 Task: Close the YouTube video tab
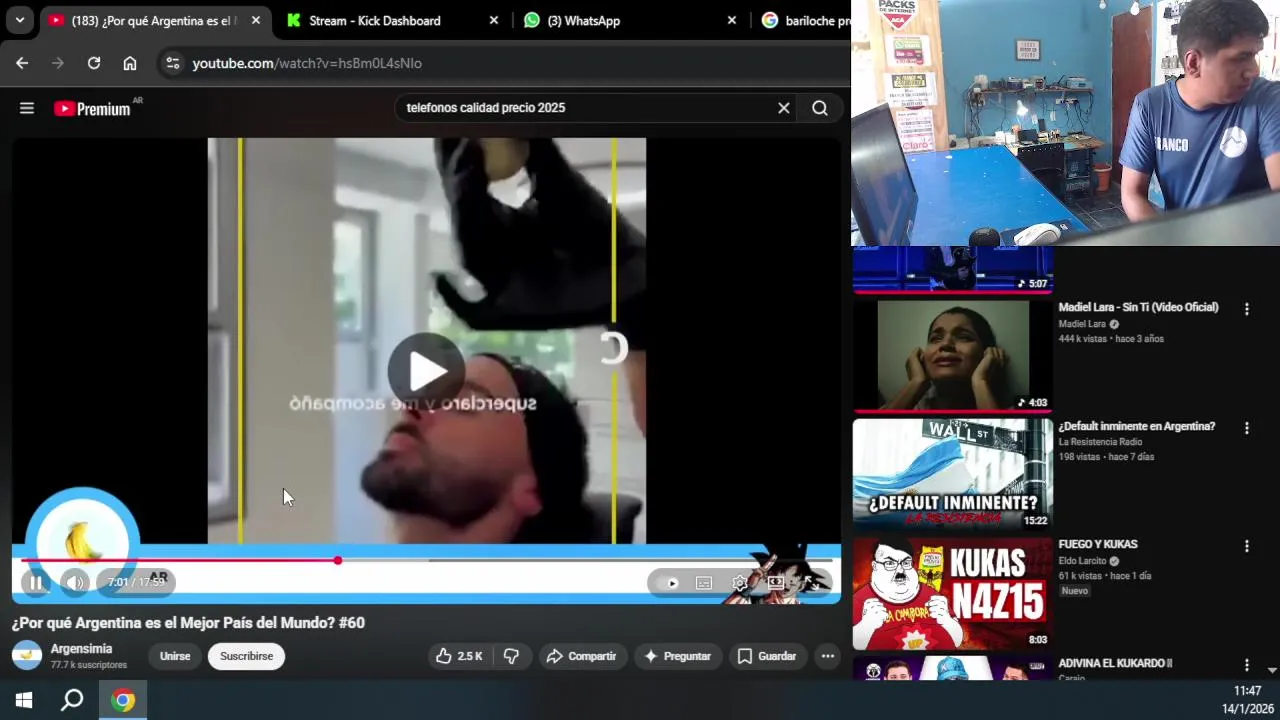pyautogui.click(x=255, y=20)
